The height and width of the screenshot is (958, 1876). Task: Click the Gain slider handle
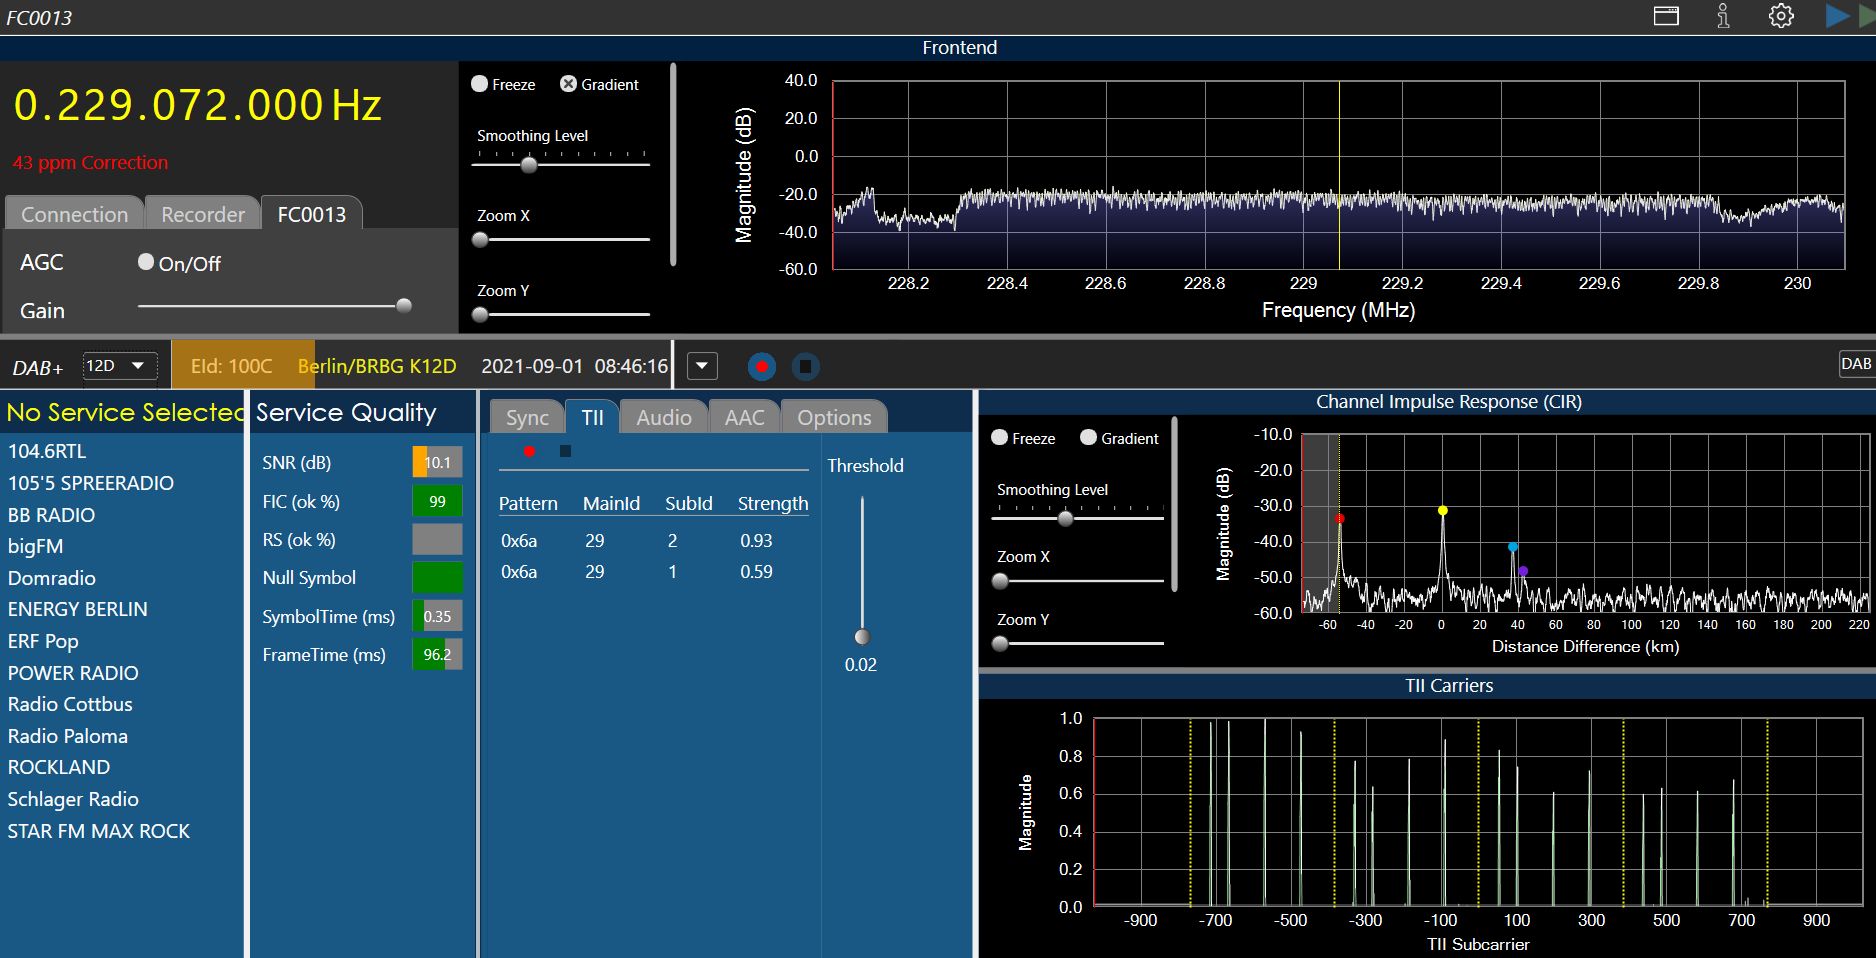(404, 306)
